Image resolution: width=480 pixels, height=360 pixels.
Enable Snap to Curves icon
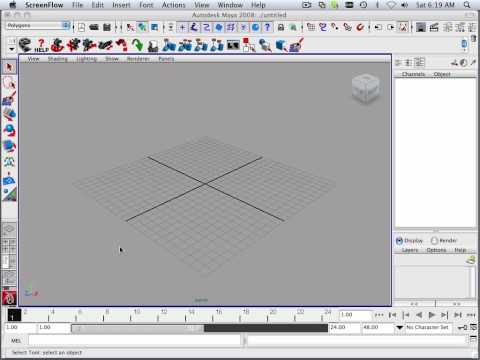pyautogui.click(x=323, y=27)
